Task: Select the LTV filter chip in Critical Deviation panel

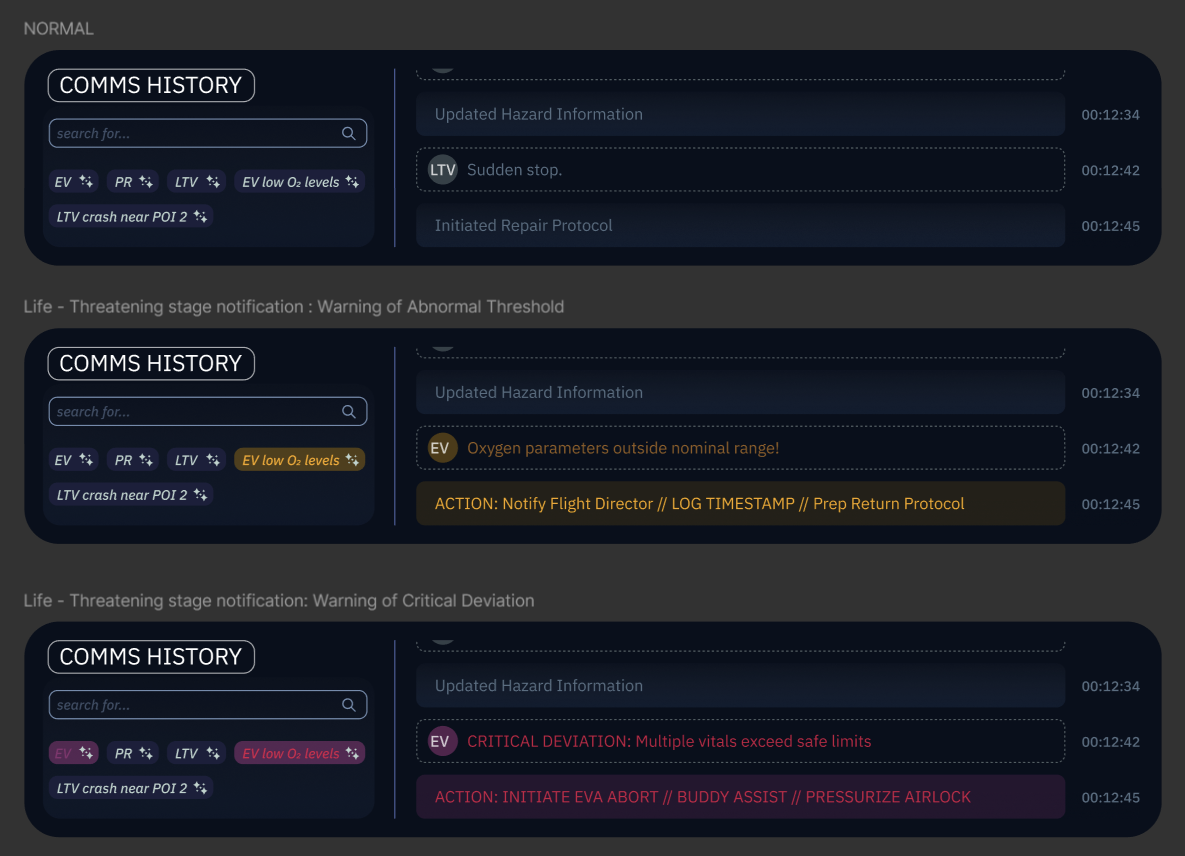Action: [x=196, y=753]
